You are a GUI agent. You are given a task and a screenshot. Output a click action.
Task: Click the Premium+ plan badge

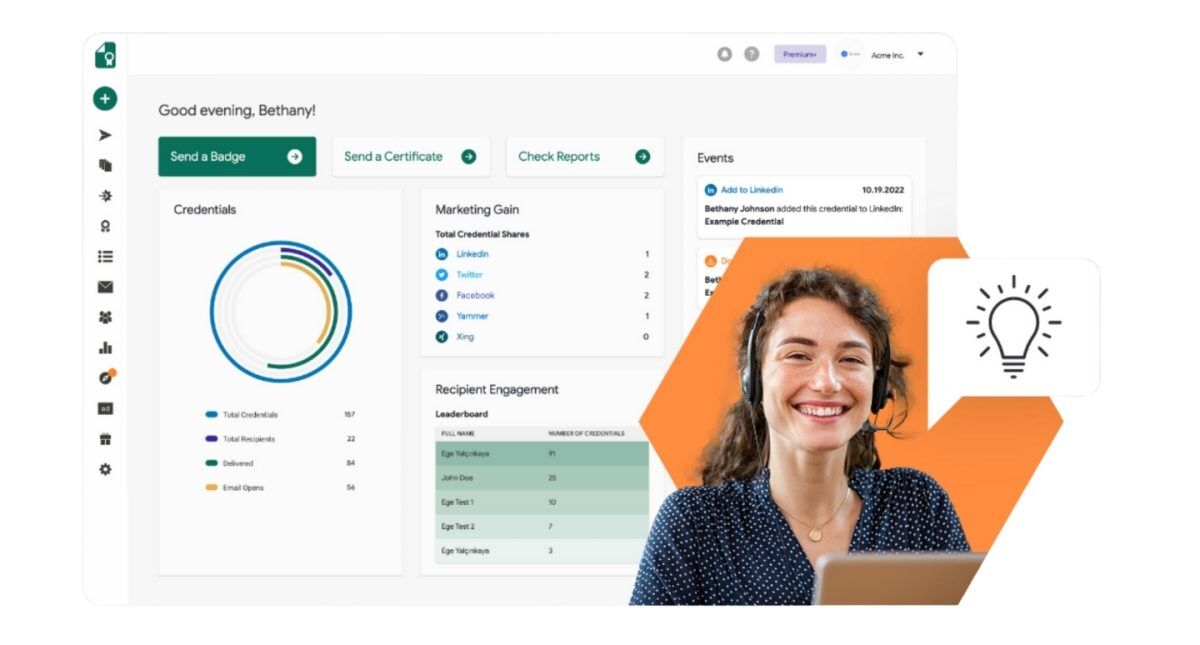click(x=800, y=55)
